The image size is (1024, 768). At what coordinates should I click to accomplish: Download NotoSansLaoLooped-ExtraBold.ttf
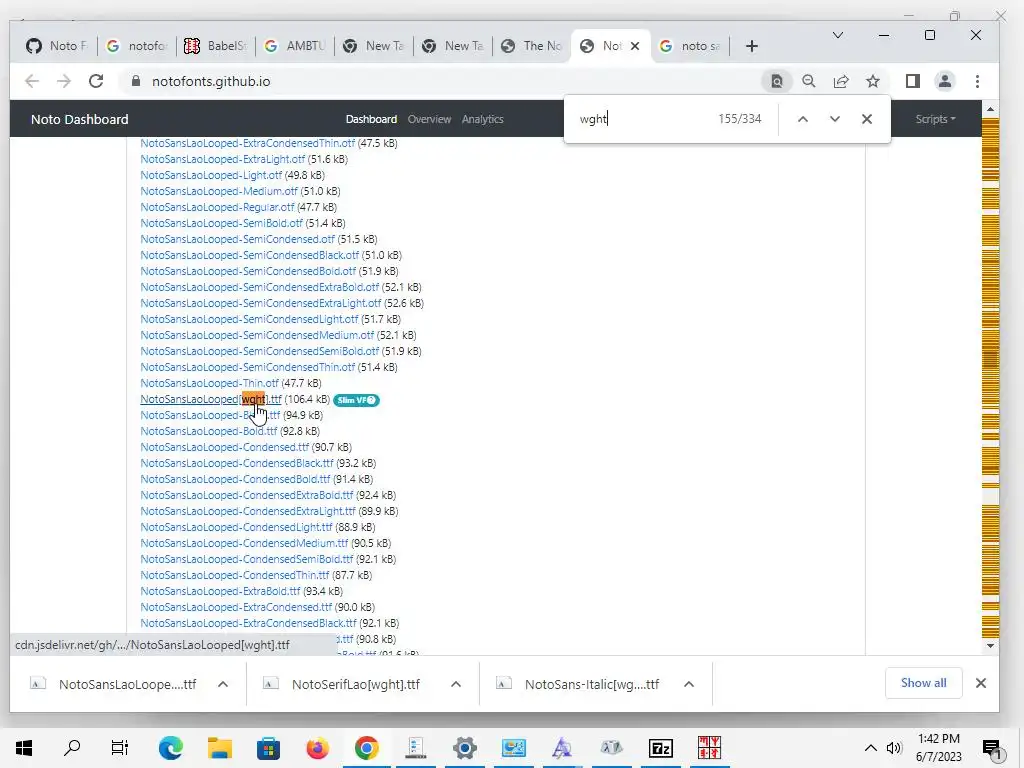tap(220, 591)
